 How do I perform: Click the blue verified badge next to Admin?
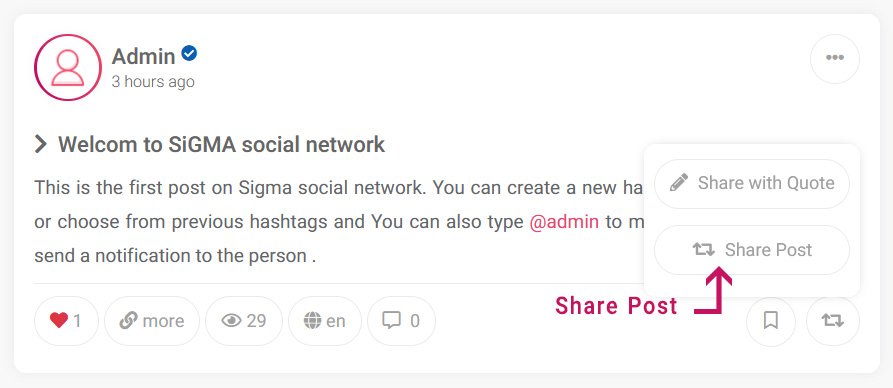pyautogui.click(x=189, y=54)
